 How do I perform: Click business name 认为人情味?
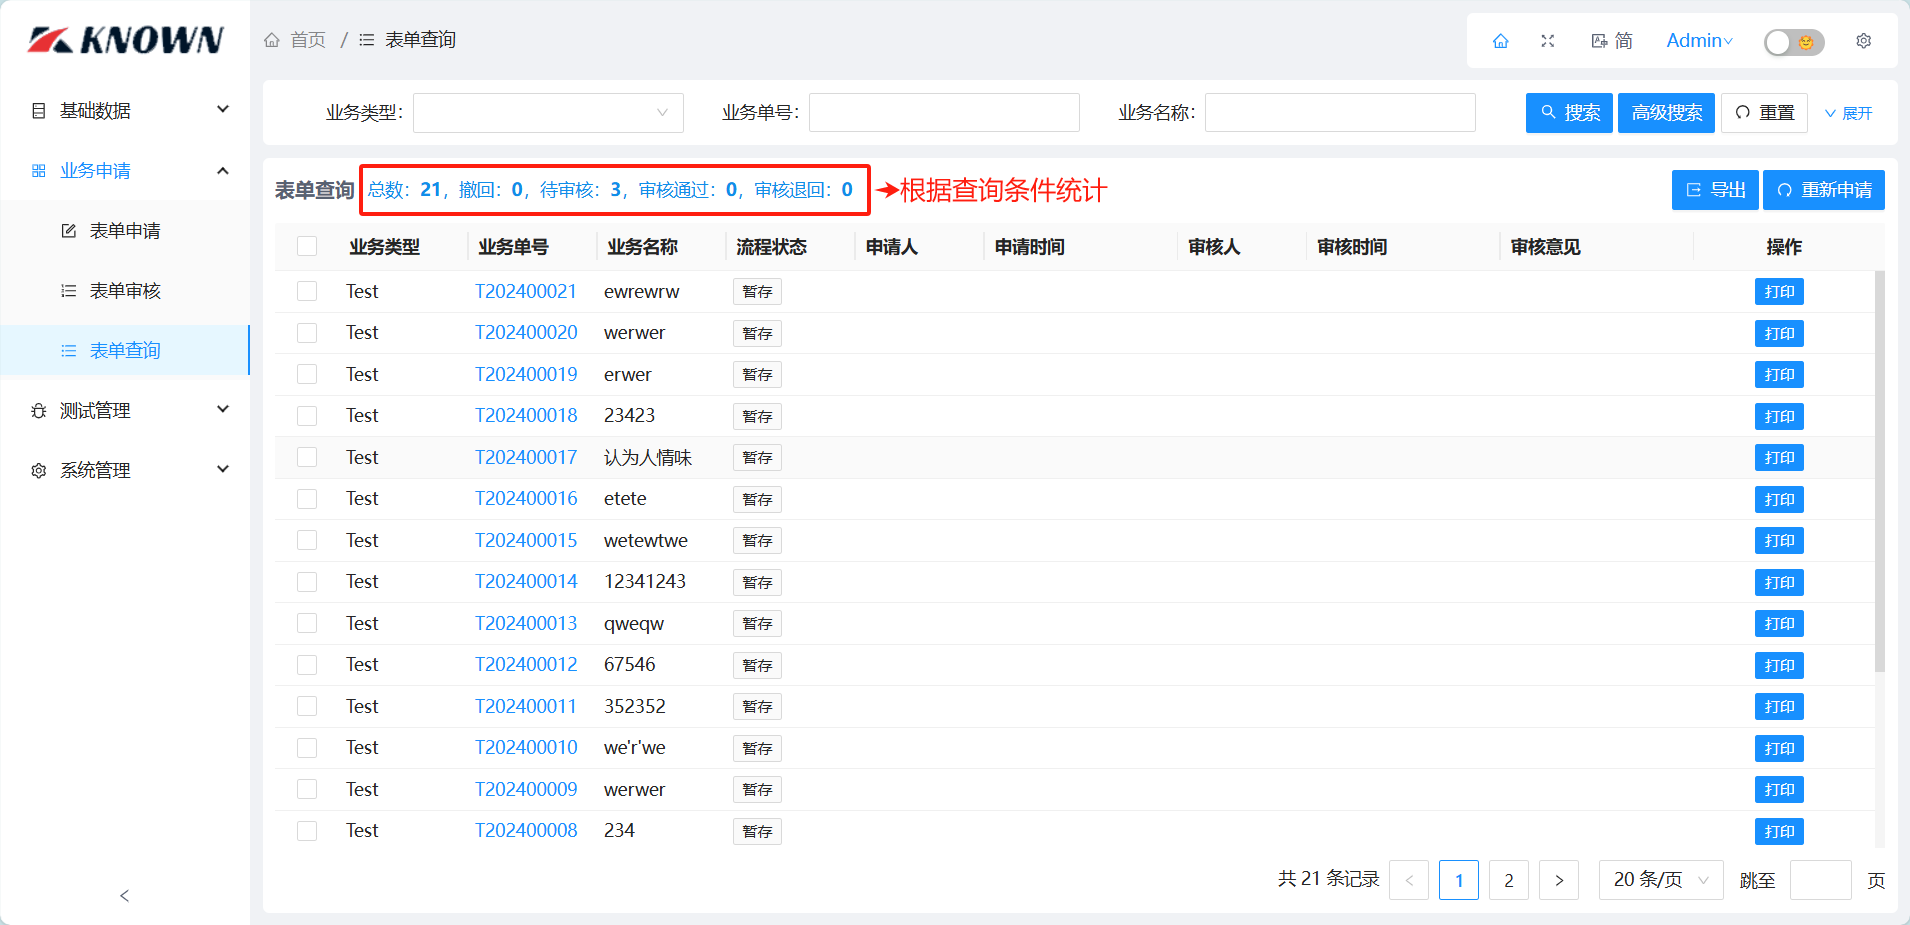coord(648,457)
